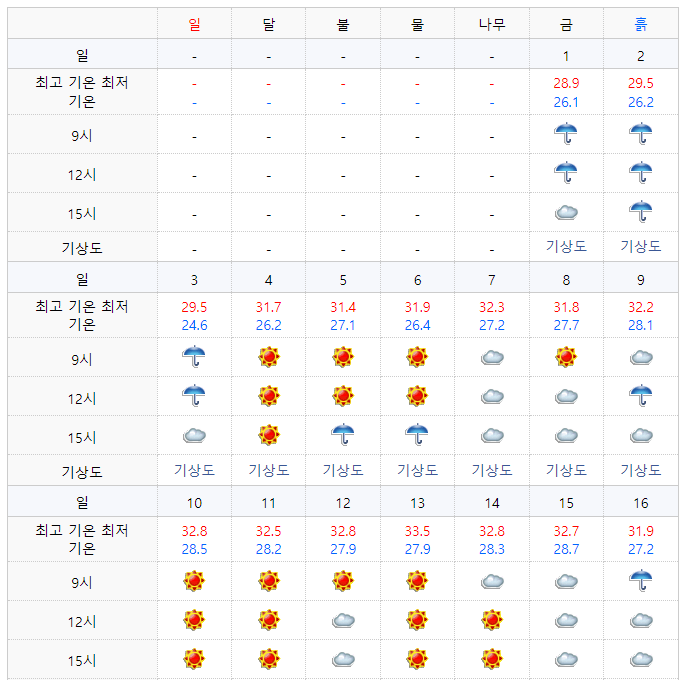The height and width of the screenshot is (680, 685).
Task: Select low temperature 28.7 for day 15
Action: click(x=566, y=549)
